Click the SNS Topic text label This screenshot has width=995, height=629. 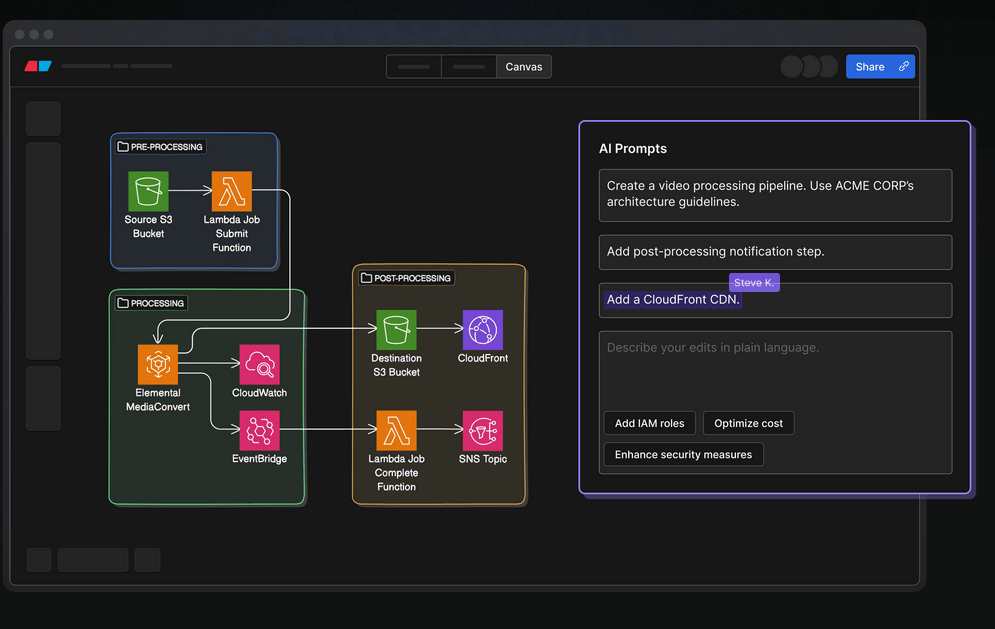click(483, 459)
